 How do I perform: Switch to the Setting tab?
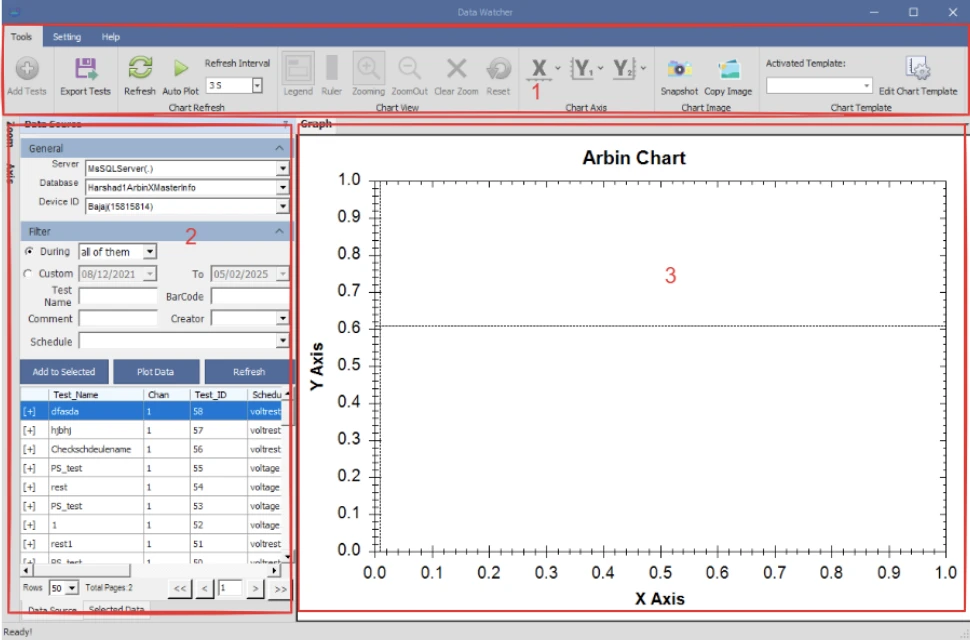tap(65, 36)
